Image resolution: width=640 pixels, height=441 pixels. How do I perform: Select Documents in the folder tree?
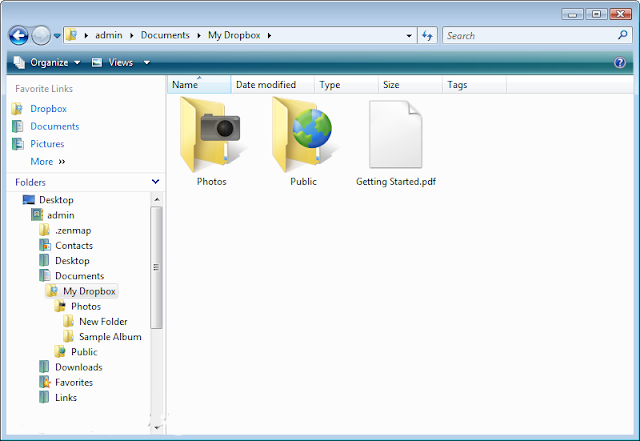tap(80, 276)
